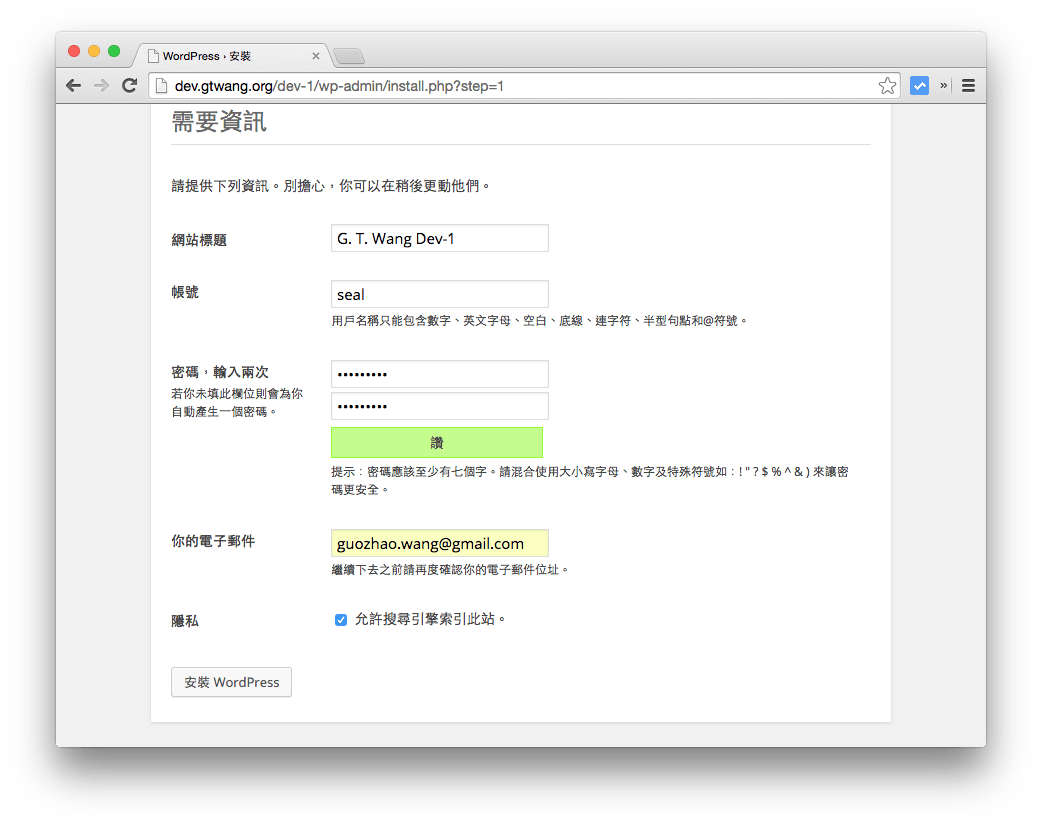The width and height of the screenshot is (1042, 827).
Task: Click the first password entry field
Action: 439,373
